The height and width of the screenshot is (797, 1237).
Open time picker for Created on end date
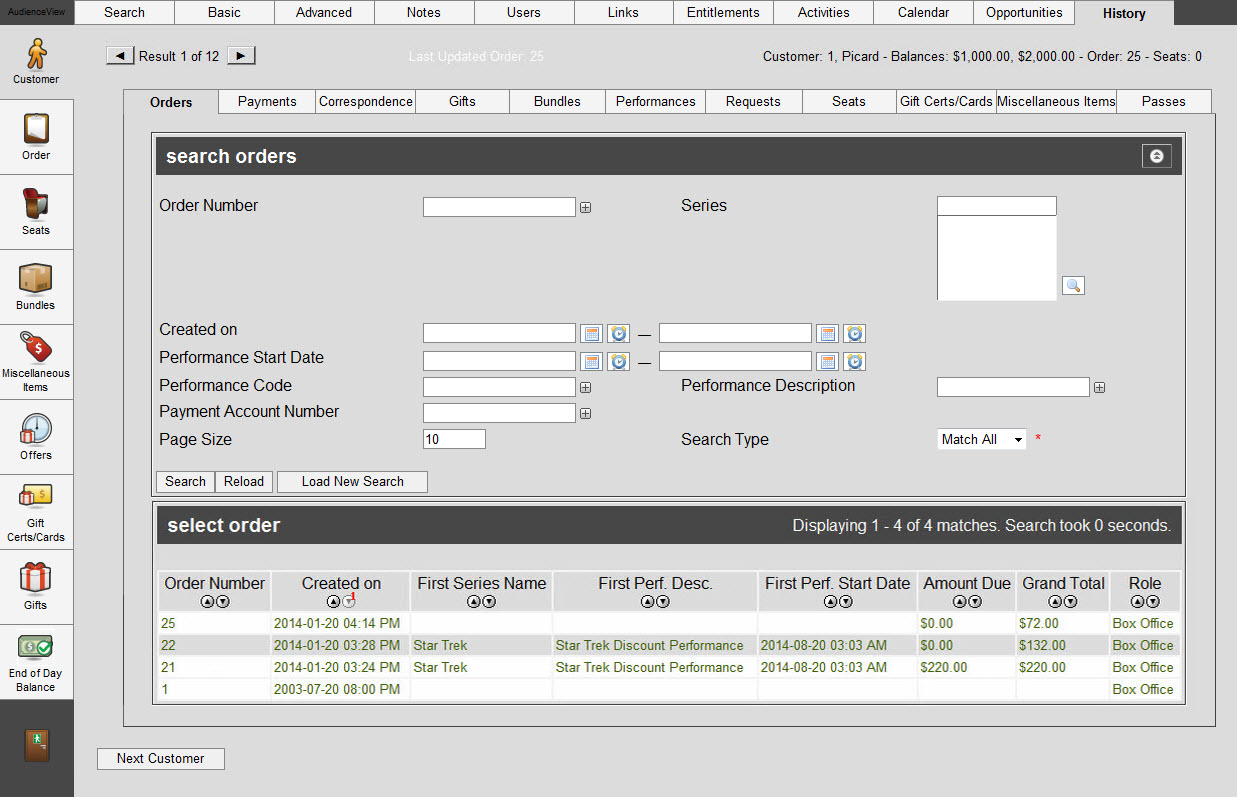click(x=854, y=334)
